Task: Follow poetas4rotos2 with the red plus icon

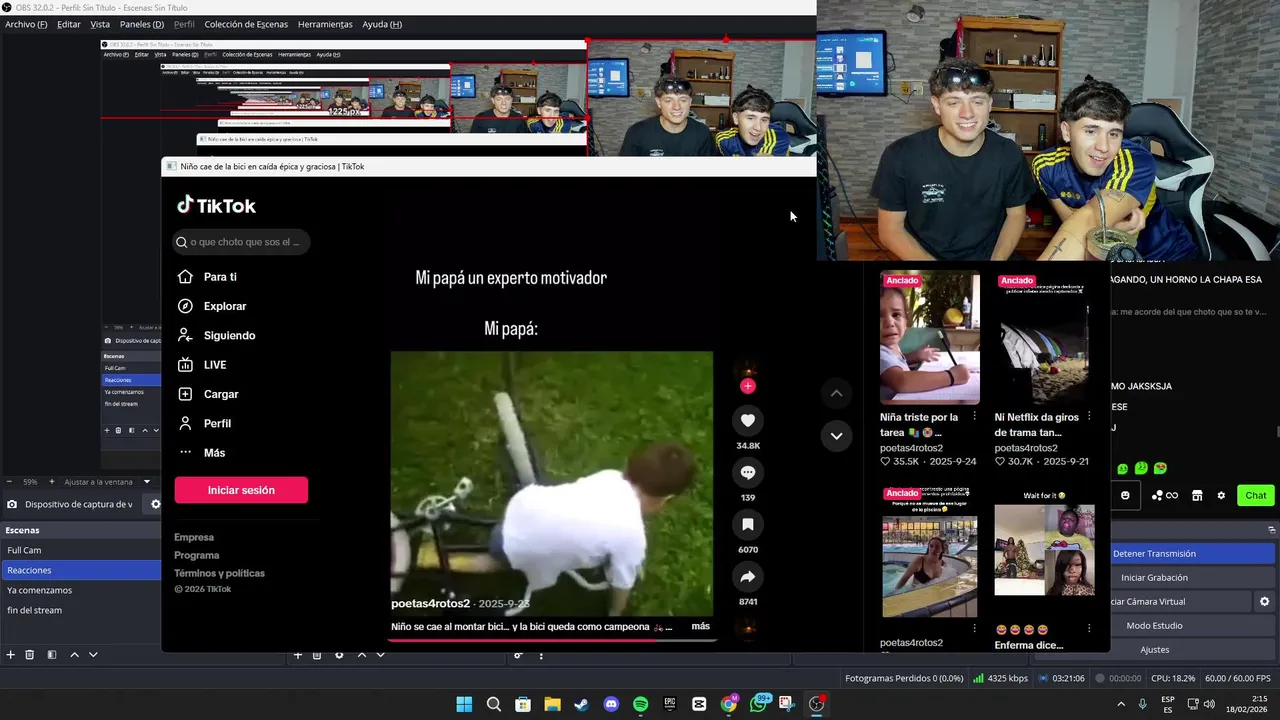Action: pos(748,386)
